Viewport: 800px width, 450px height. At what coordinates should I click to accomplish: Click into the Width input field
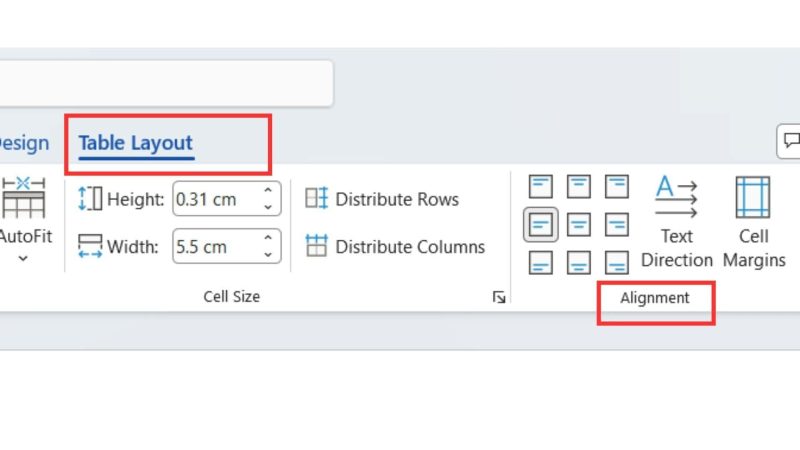pyautogui.click(x=217, y=246)
